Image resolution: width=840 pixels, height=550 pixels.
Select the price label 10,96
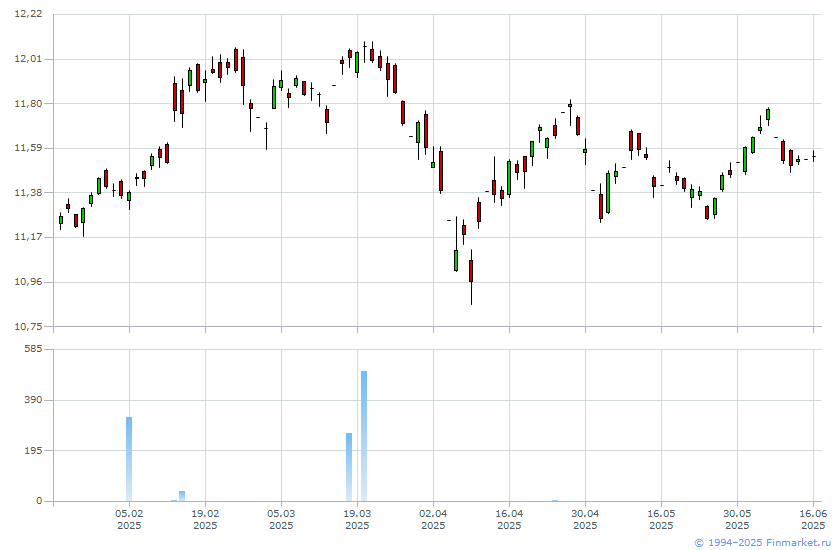(27, 282)
